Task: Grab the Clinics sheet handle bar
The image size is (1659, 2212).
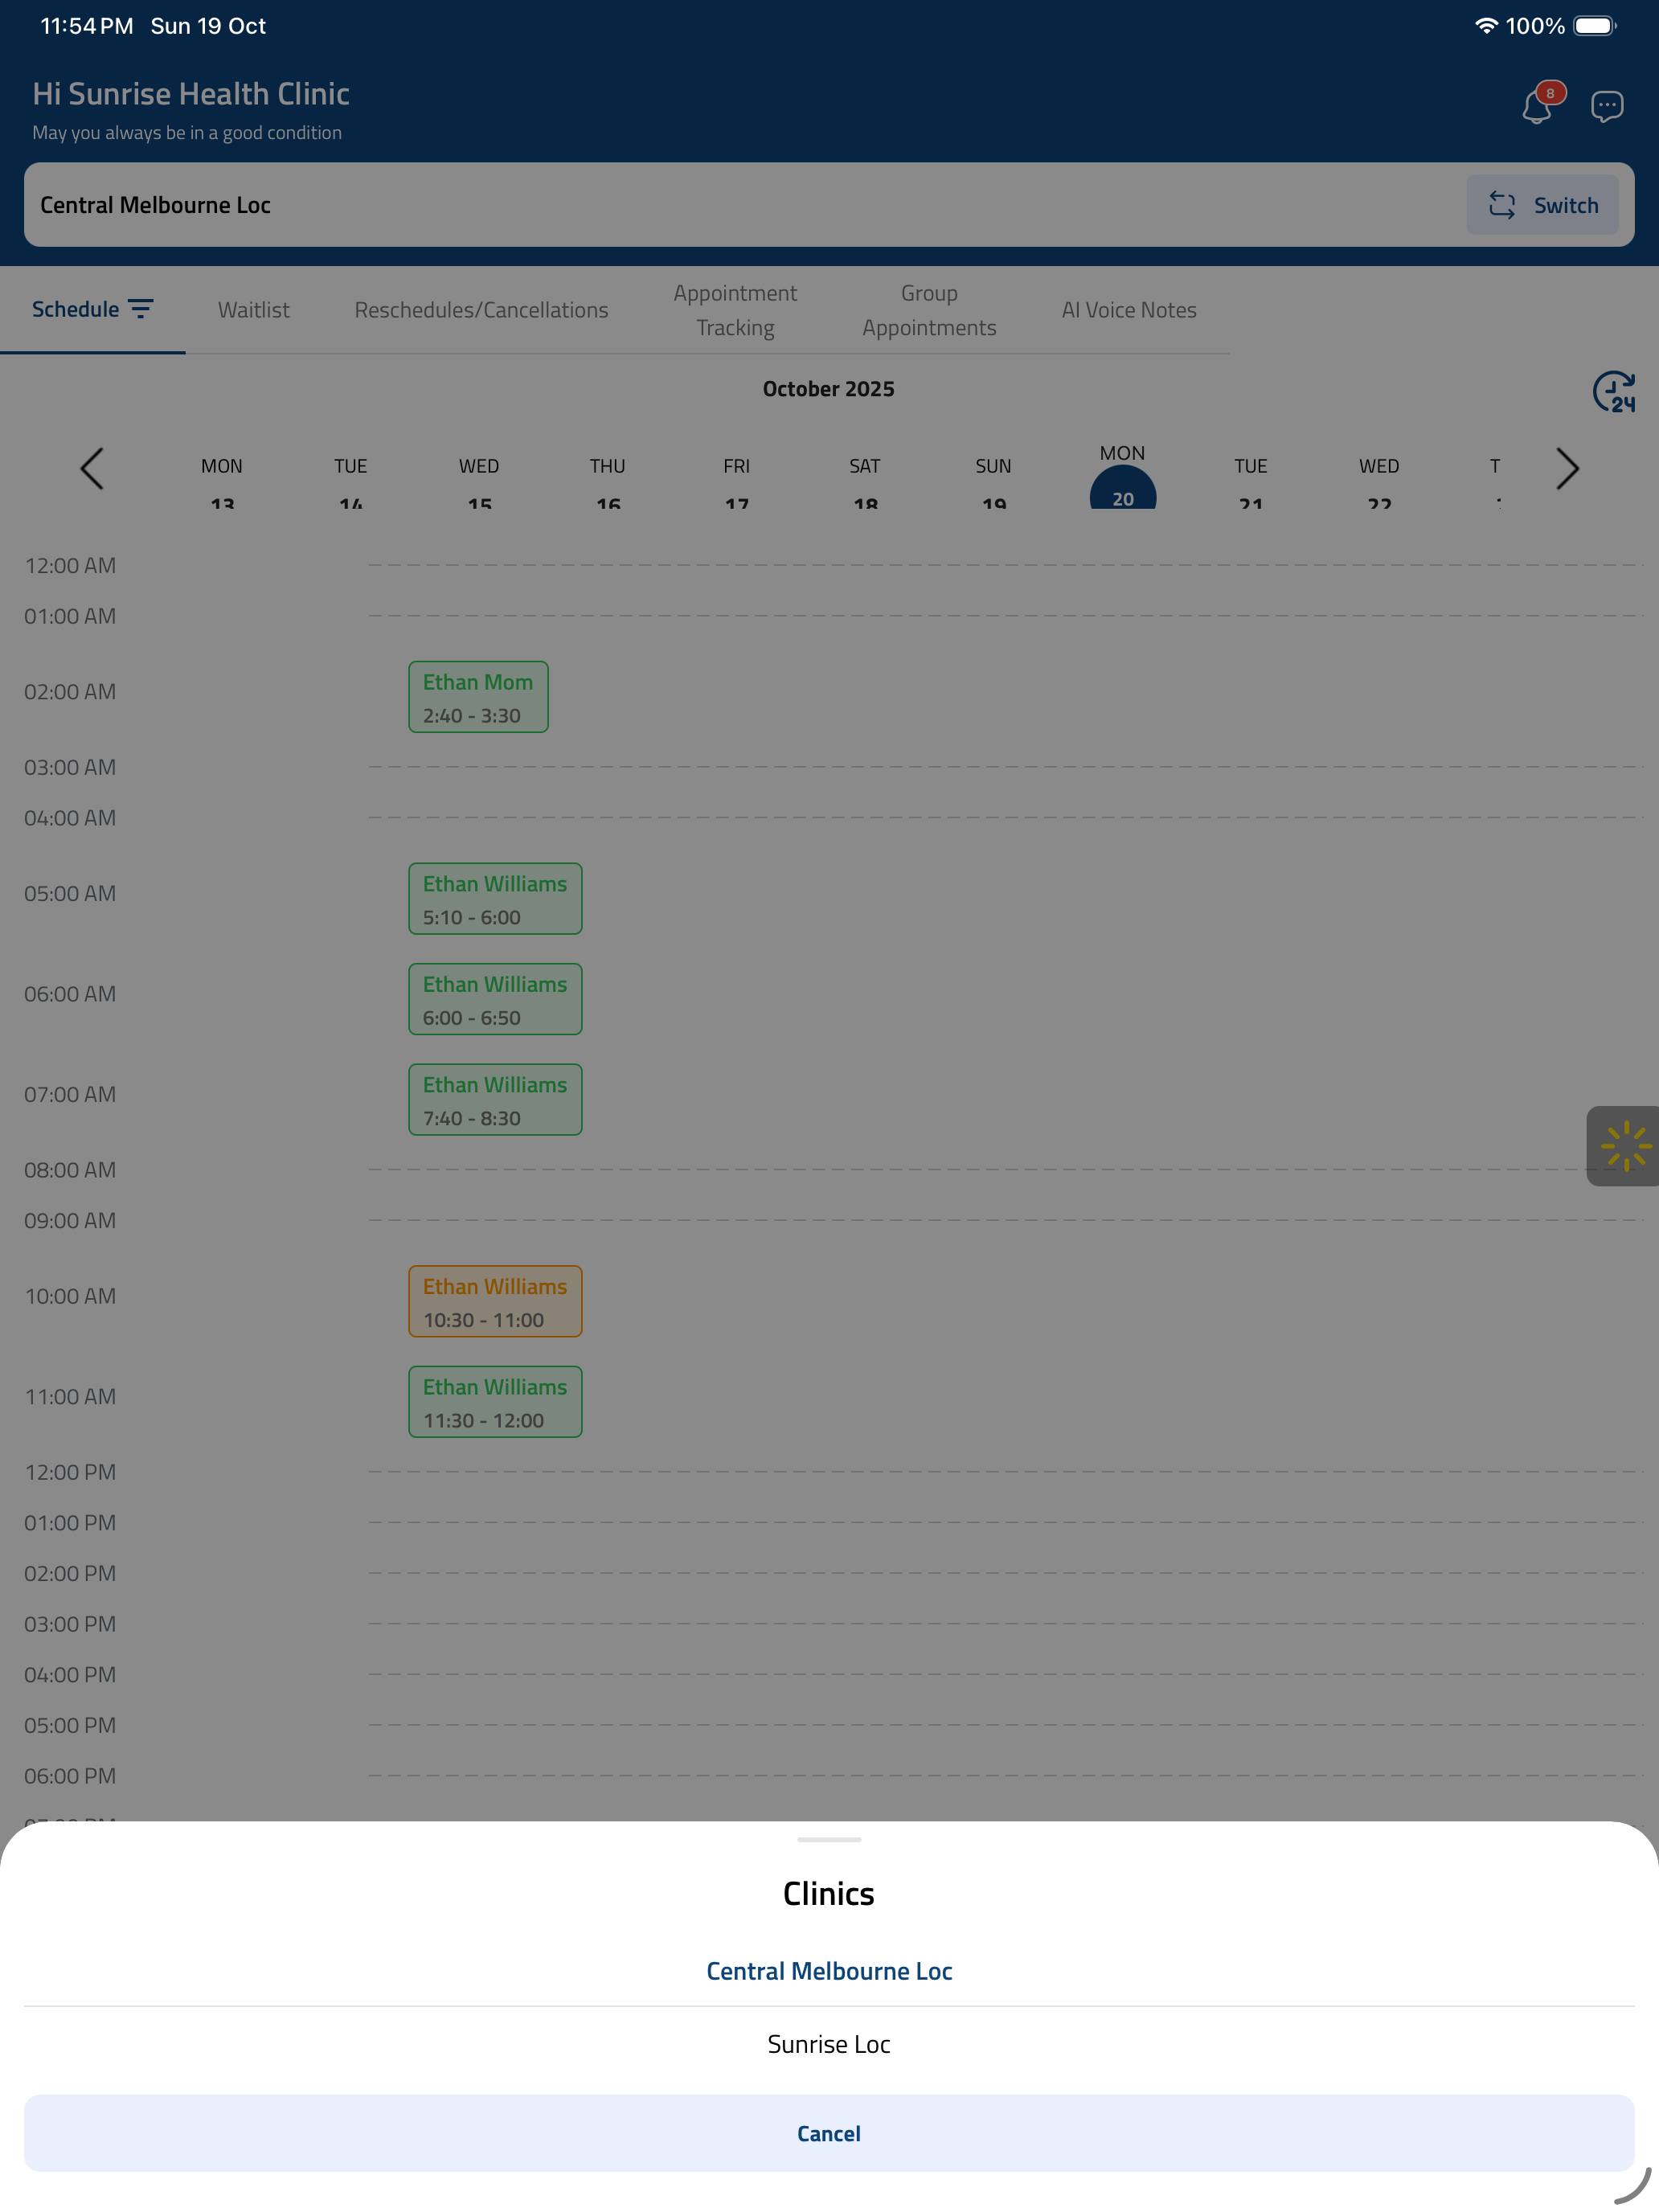Action: point(829,1839)
